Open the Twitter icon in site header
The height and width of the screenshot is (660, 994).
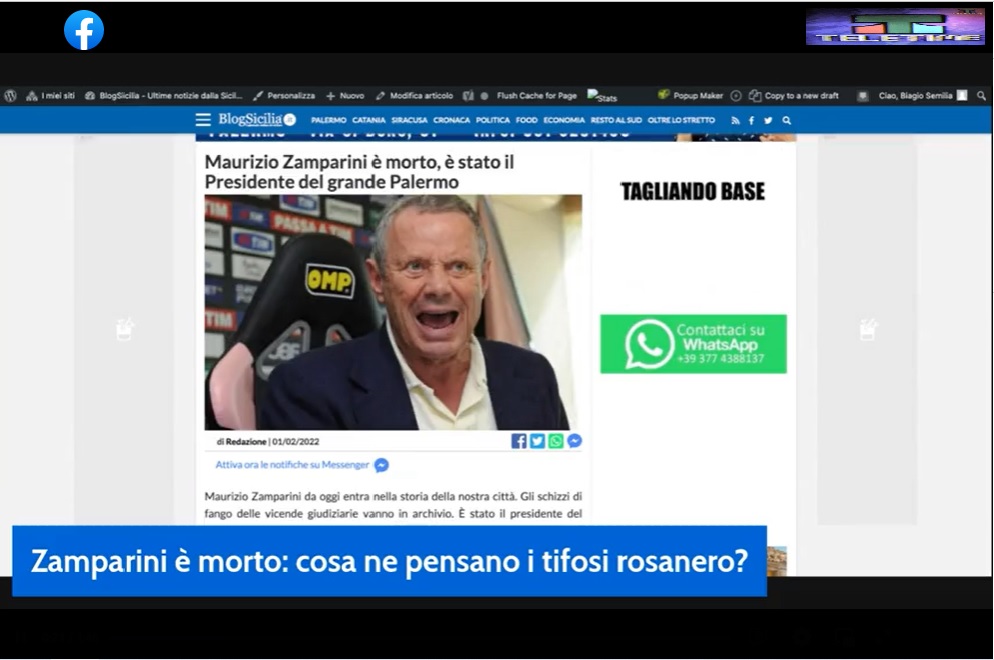(x=768, y=120)
